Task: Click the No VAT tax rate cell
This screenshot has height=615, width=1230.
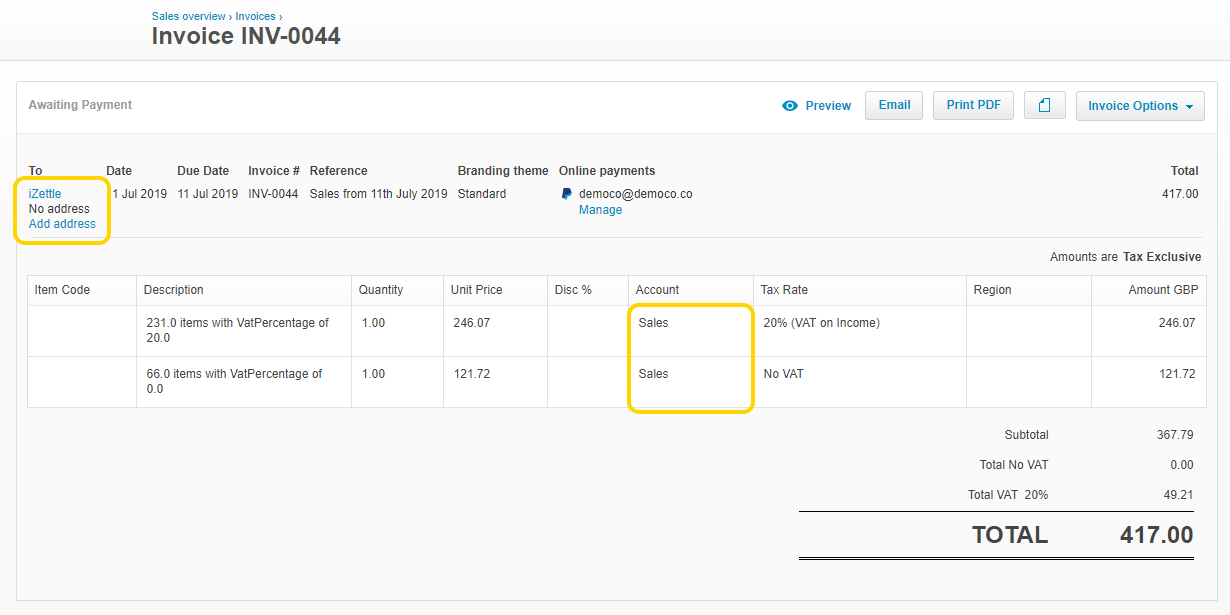Action: click(782, 374)
